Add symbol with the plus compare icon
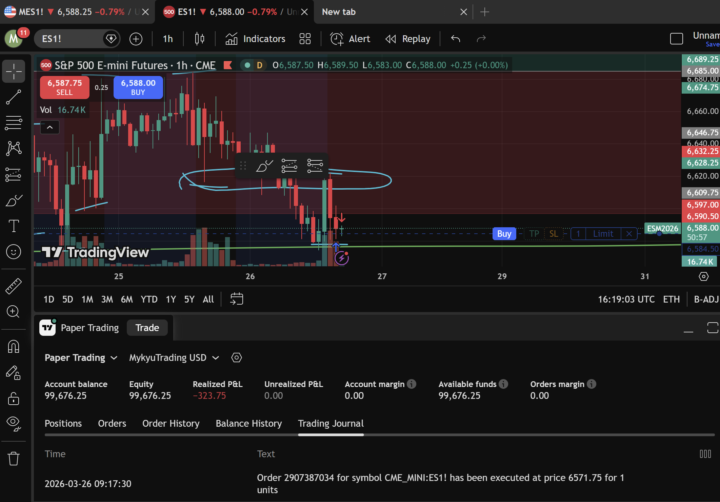The height and width of the screenshot is (502, 720). pos(136,39)
